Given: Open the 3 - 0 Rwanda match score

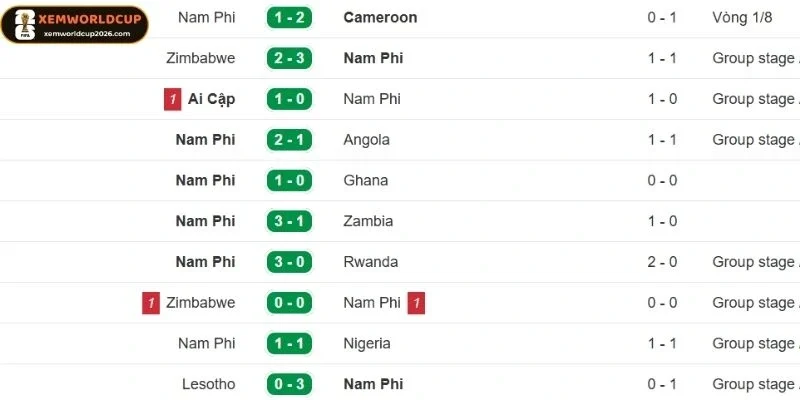Looking at the screenshot, I should click(x=290, y=262).
